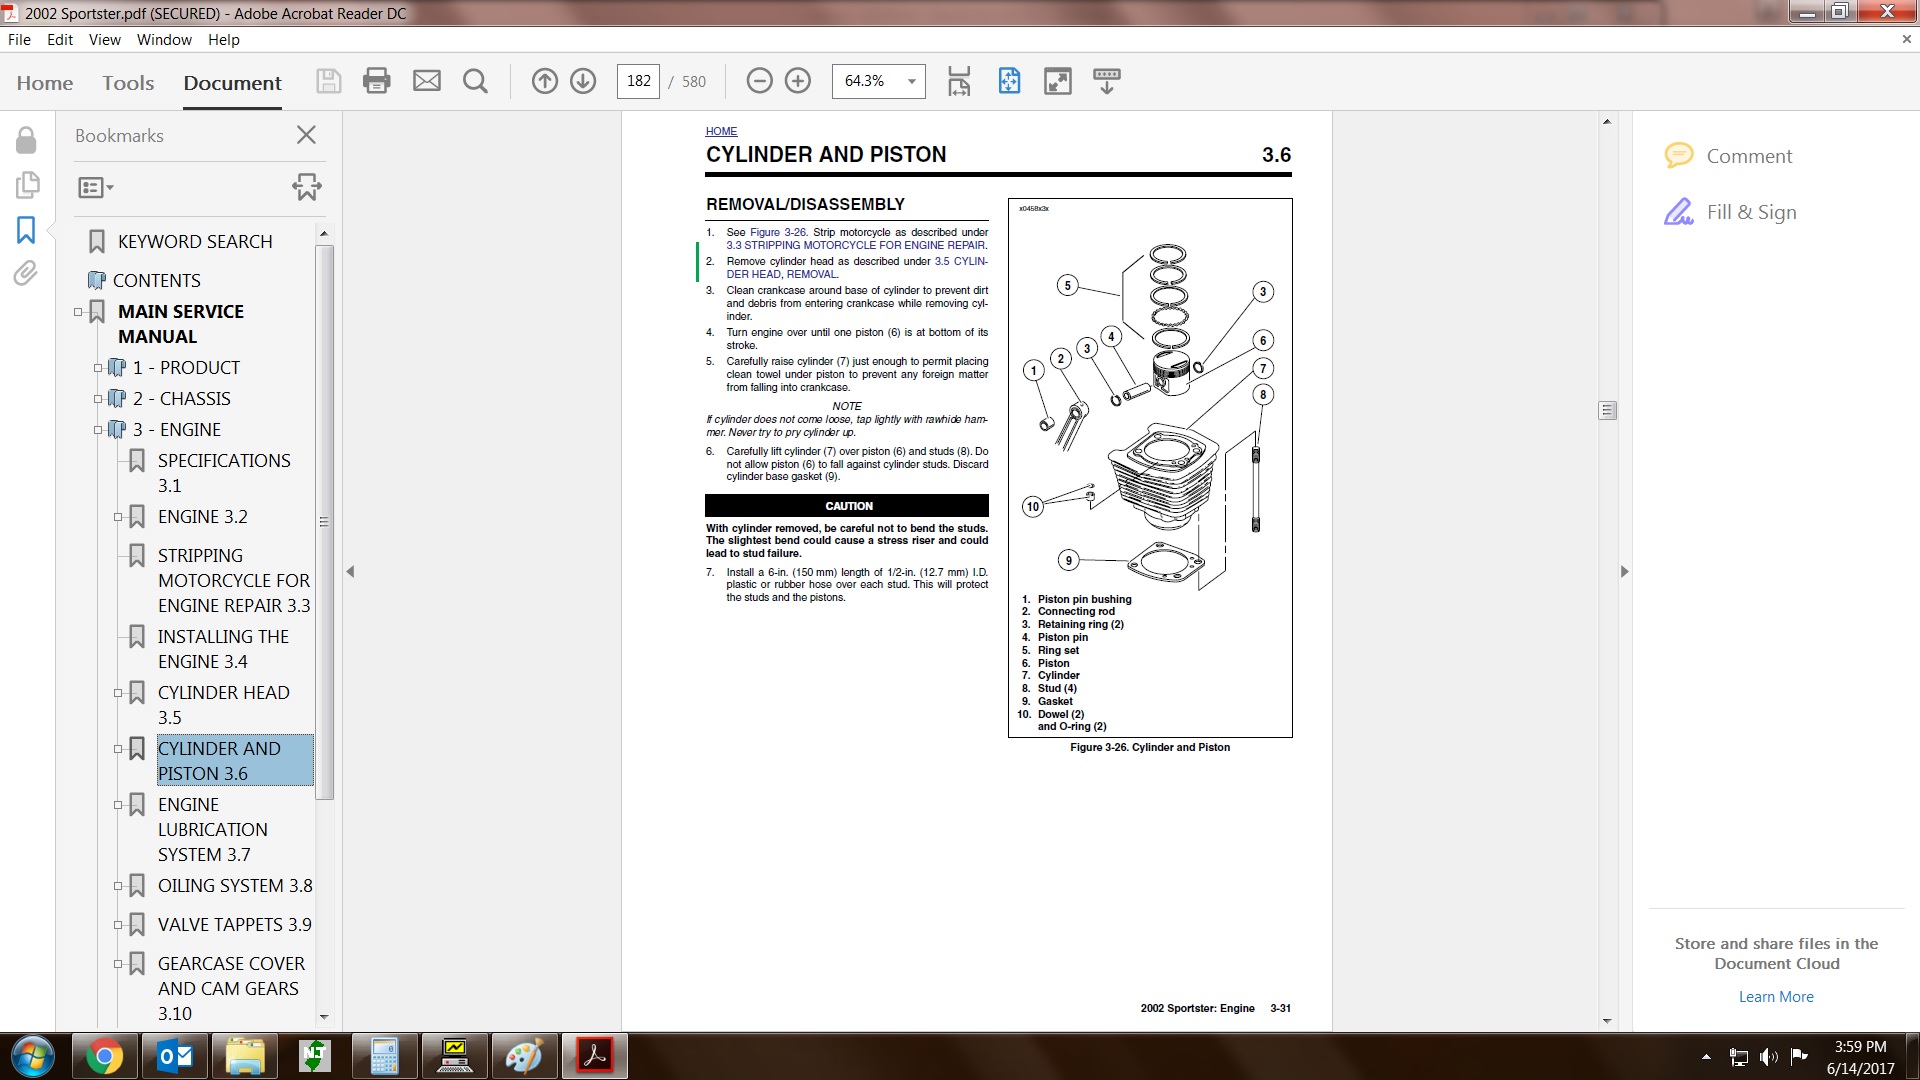Open the zoom level dropdown
Image resolution: width=1920 pixels, height=1080 pixels.
pos(911,81)
